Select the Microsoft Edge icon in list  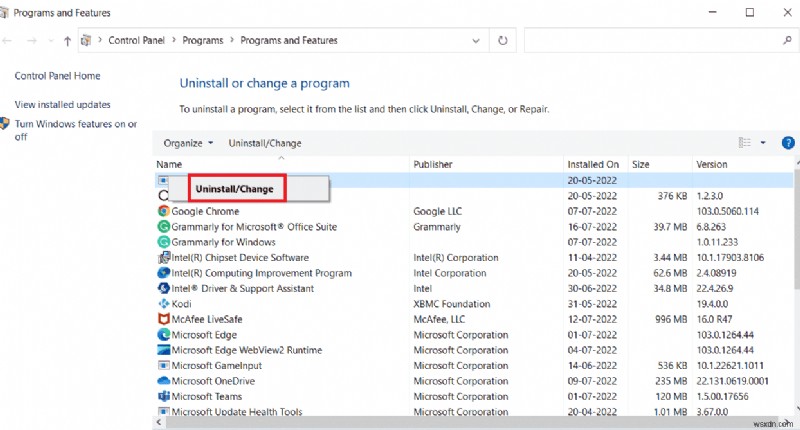tap(164, 335)
